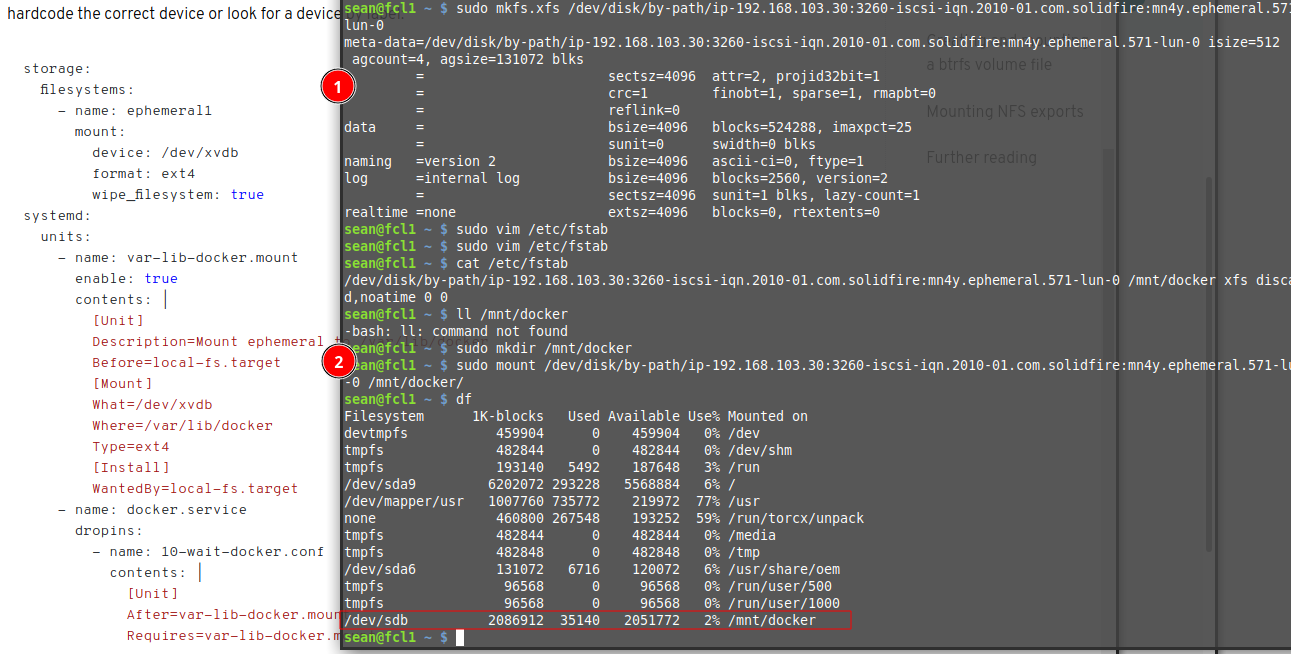The image size is (1291, 654).
Task: Click the 'units:' YAML key
Action: click(66, 237)
